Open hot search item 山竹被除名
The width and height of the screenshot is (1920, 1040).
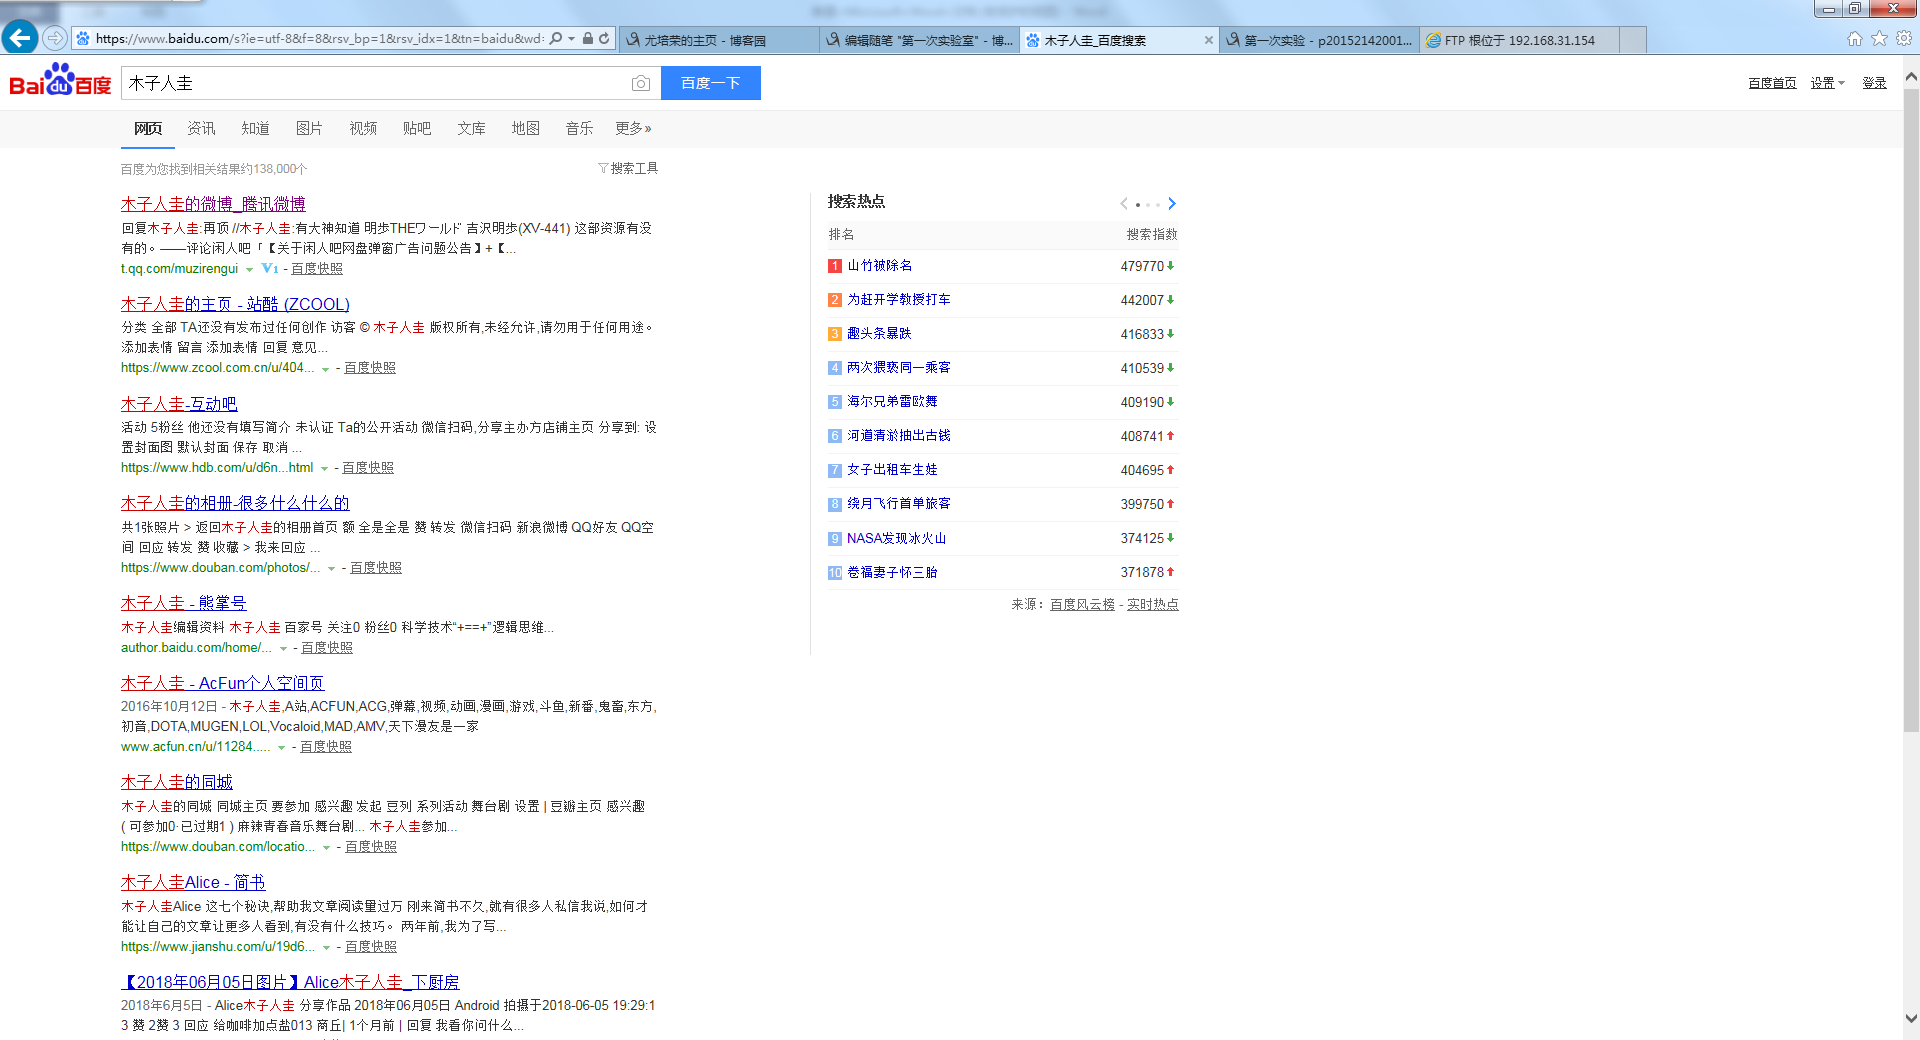(x=880, y=265)
